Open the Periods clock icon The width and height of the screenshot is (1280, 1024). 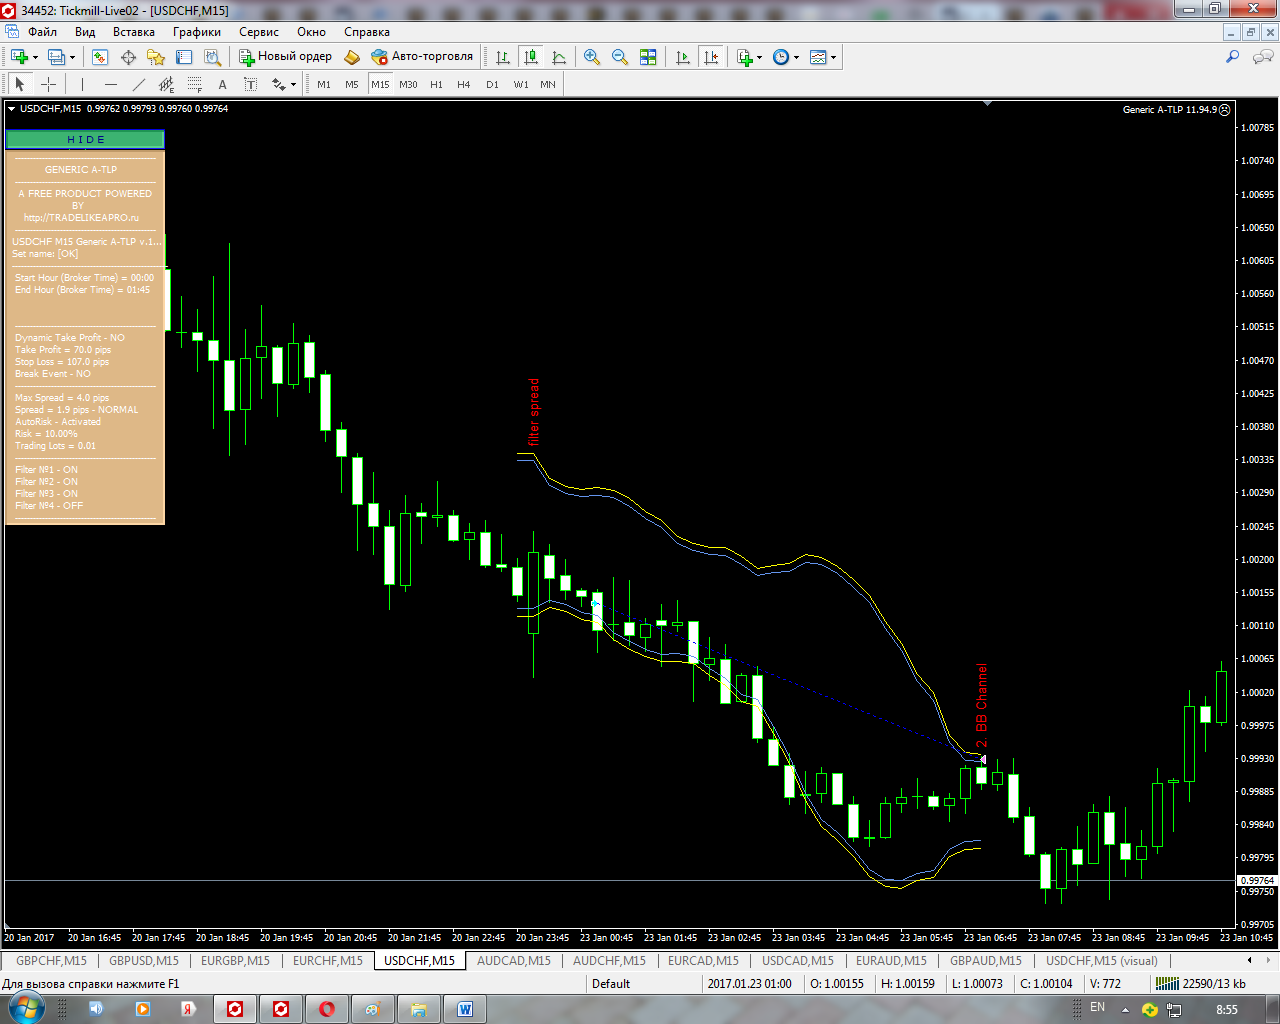[781, 57]
